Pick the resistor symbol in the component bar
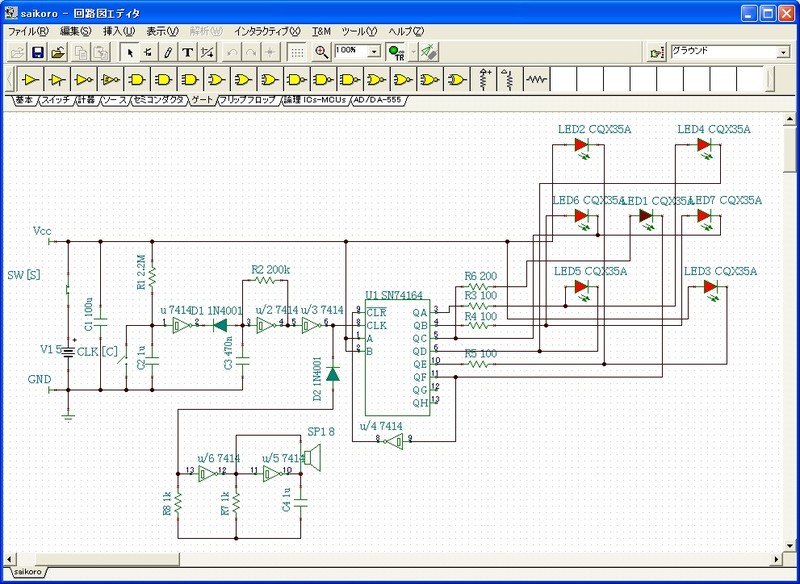Image resolution: width=800 pixels, height=584 pixels. (x=537, y=78)
